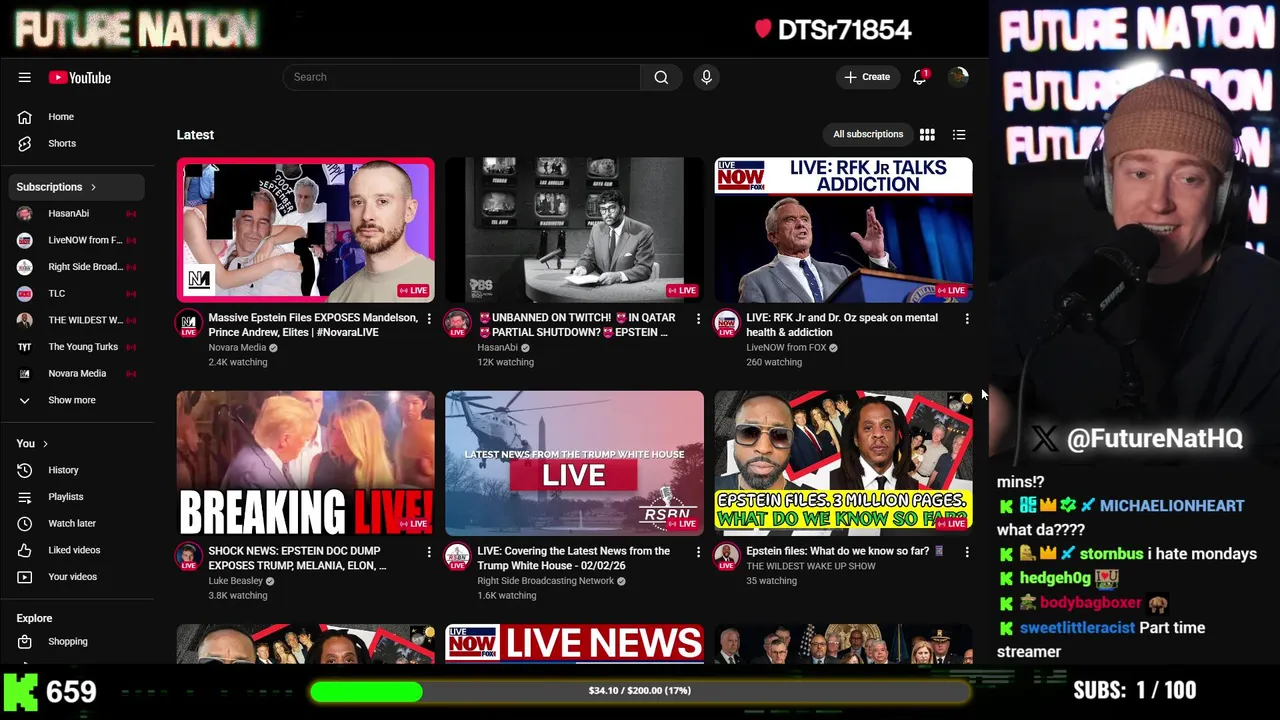
Task: Open options menu for Massive Epstein Files video
Action: click(x=429, y=318)
